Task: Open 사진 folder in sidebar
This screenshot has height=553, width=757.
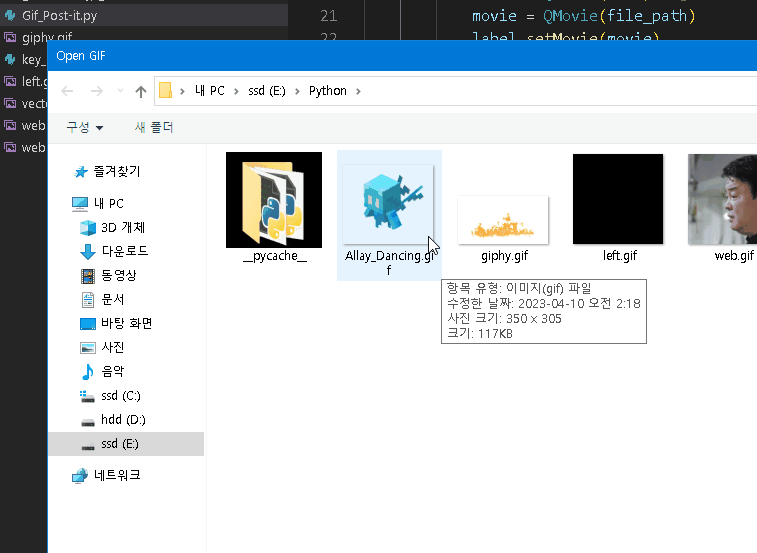Action: [102, 347]
